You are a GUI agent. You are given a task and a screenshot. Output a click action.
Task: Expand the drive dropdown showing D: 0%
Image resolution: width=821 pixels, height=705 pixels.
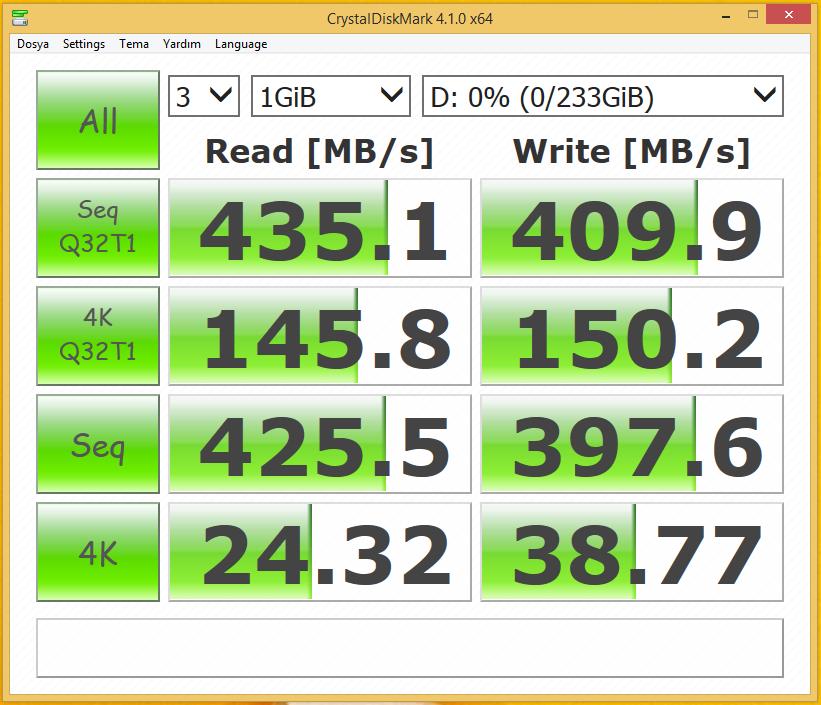coord(603,96)
